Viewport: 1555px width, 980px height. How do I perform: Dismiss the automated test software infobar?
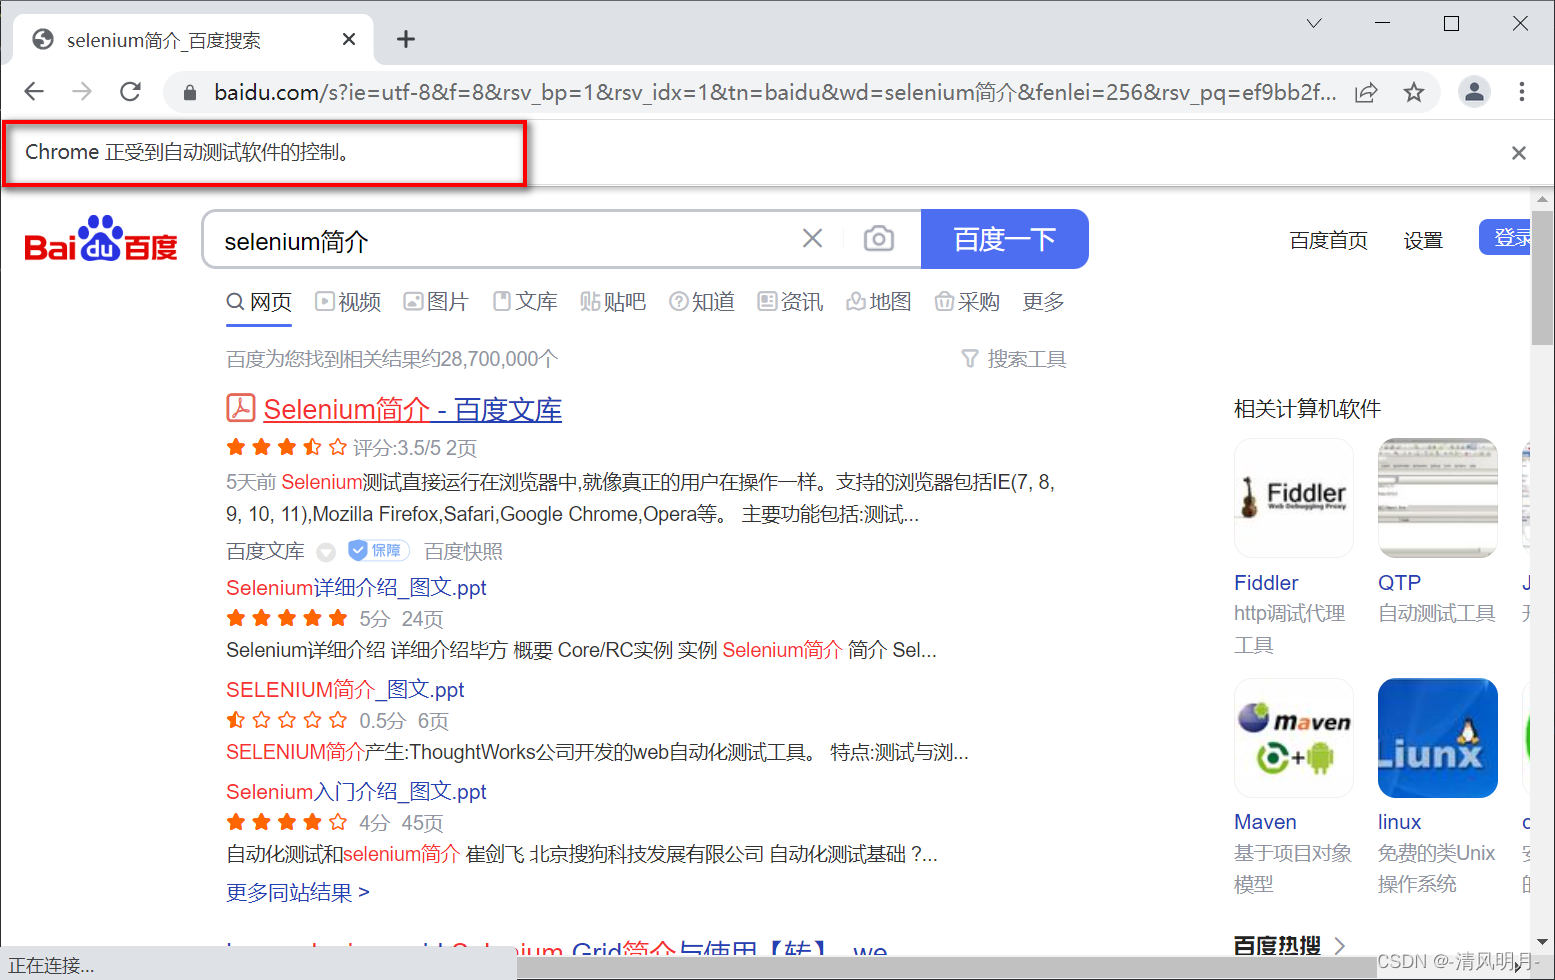(1519, 153)
